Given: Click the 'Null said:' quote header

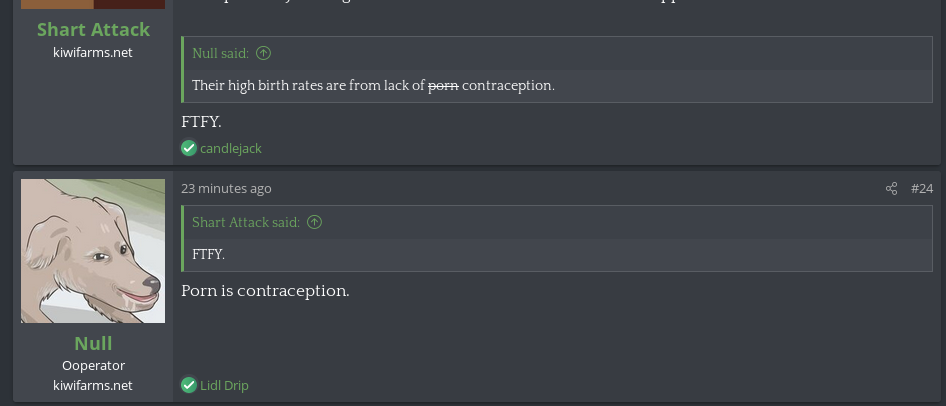Looking at the screenshot, I should pos(220,53).
